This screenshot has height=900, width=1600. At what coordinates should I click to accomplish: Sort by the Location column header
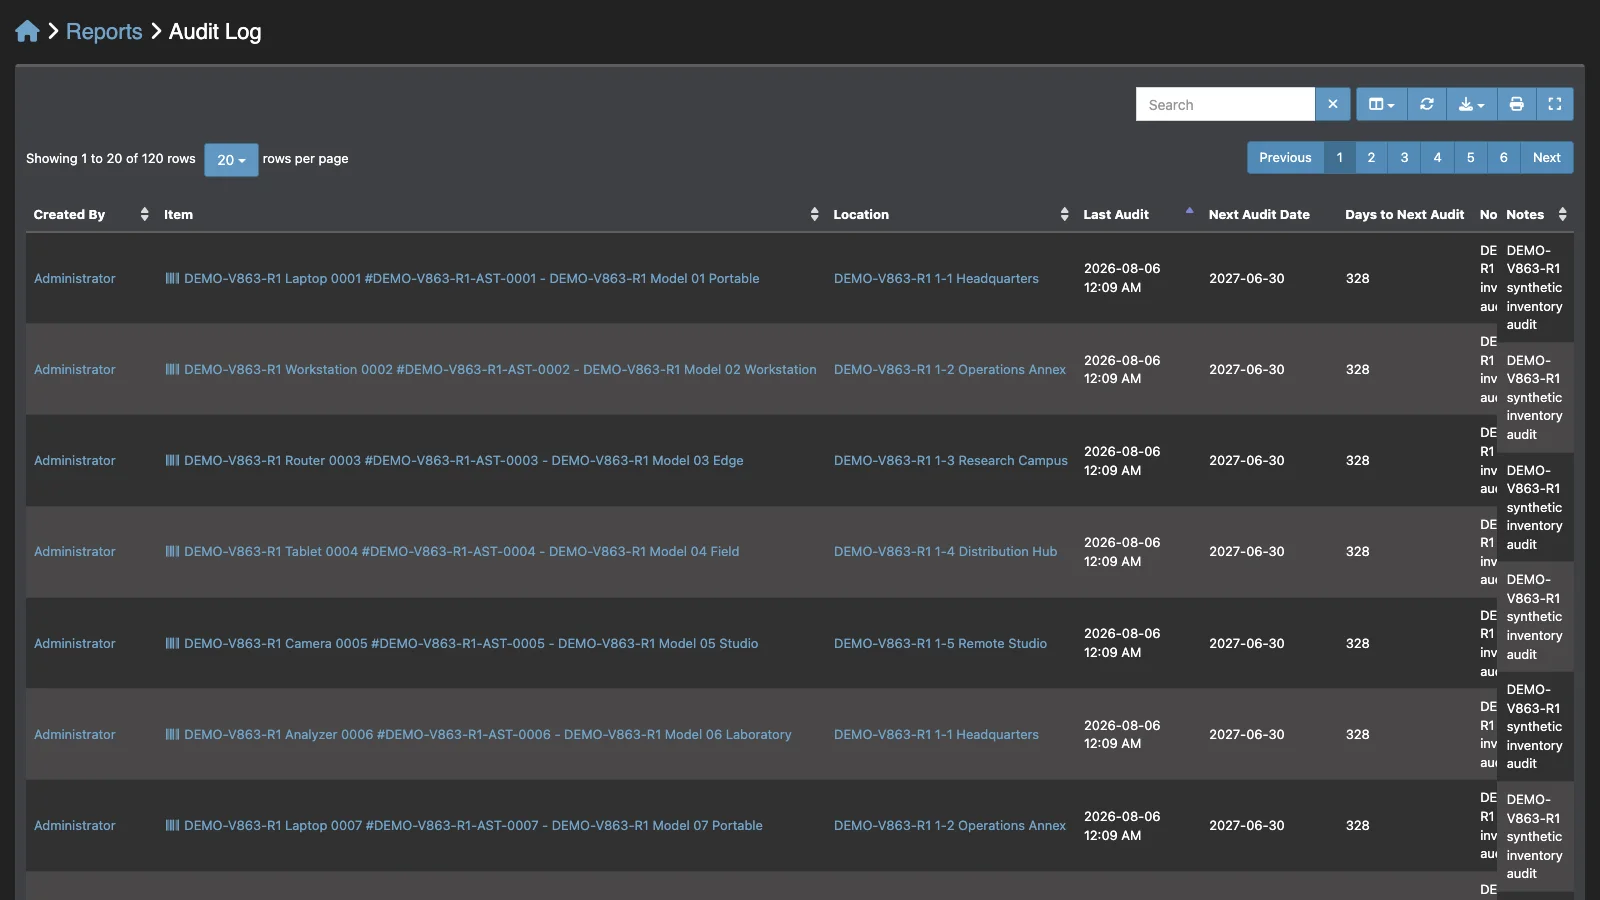[951, 214]
